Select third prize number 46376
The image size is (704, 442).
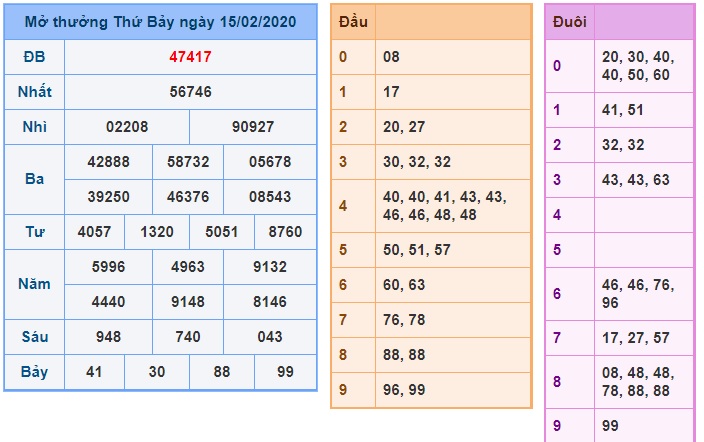pos(188,197)
